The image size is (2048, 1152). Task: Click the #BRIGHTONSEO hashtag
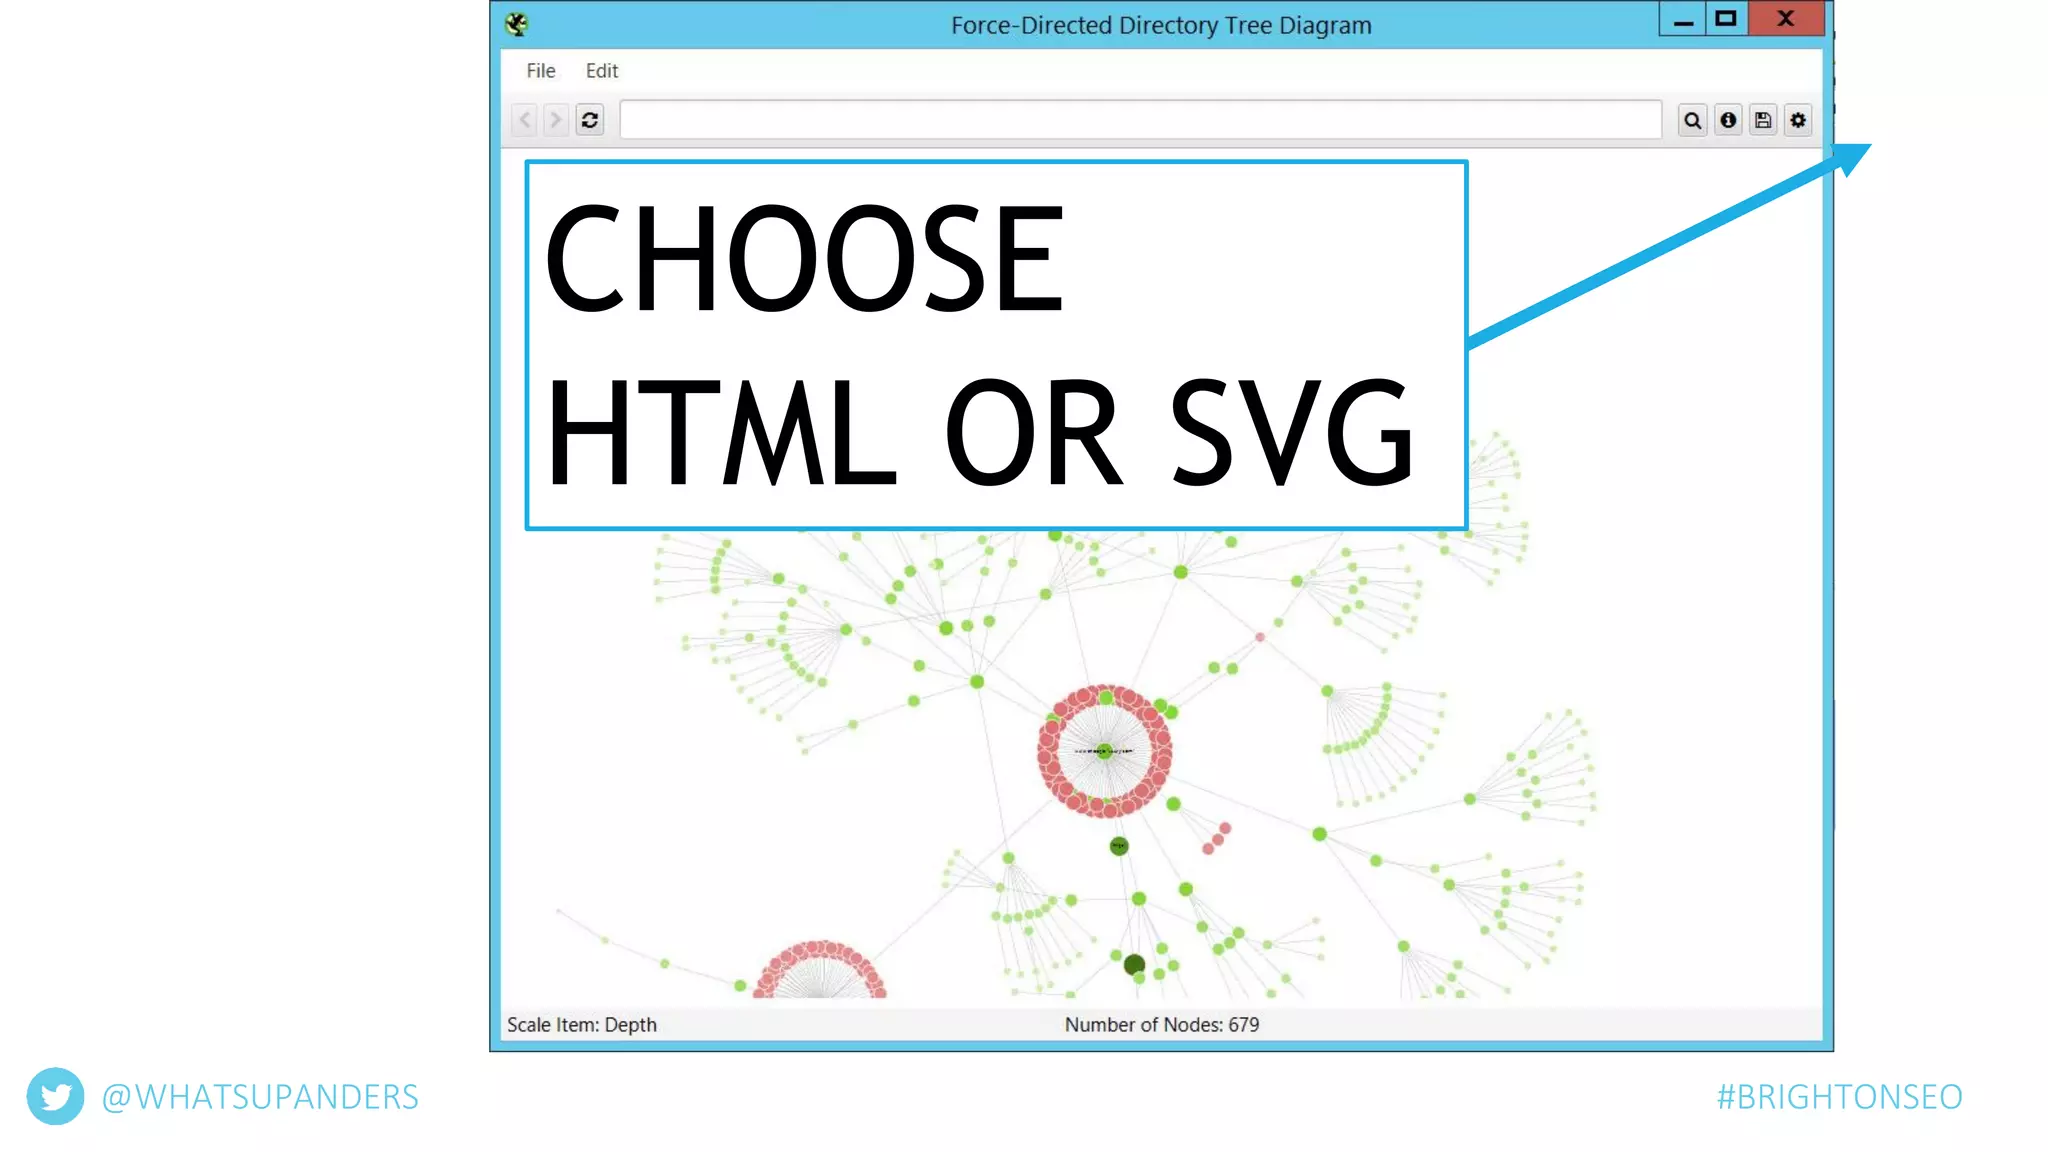tap(1840, 1097)
